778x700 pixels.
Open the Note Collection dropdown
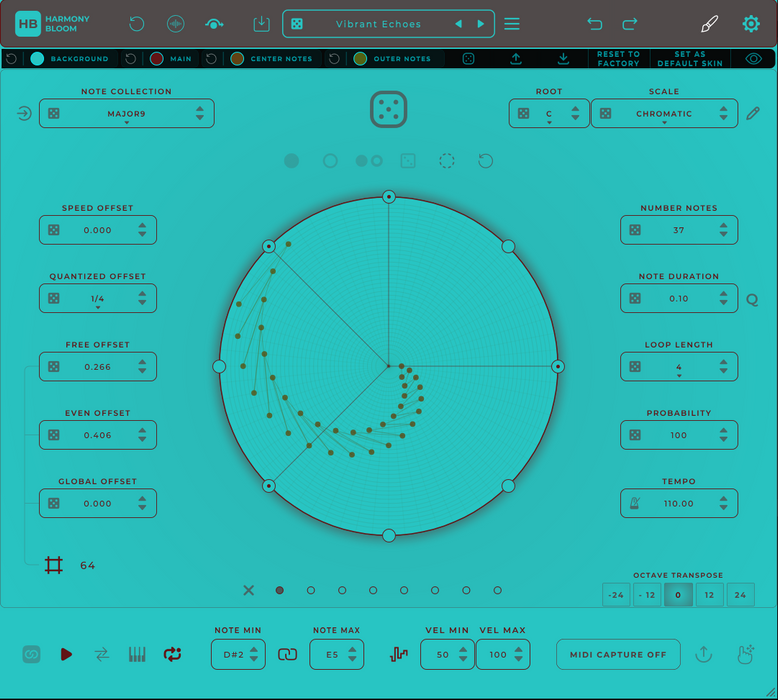127,114
